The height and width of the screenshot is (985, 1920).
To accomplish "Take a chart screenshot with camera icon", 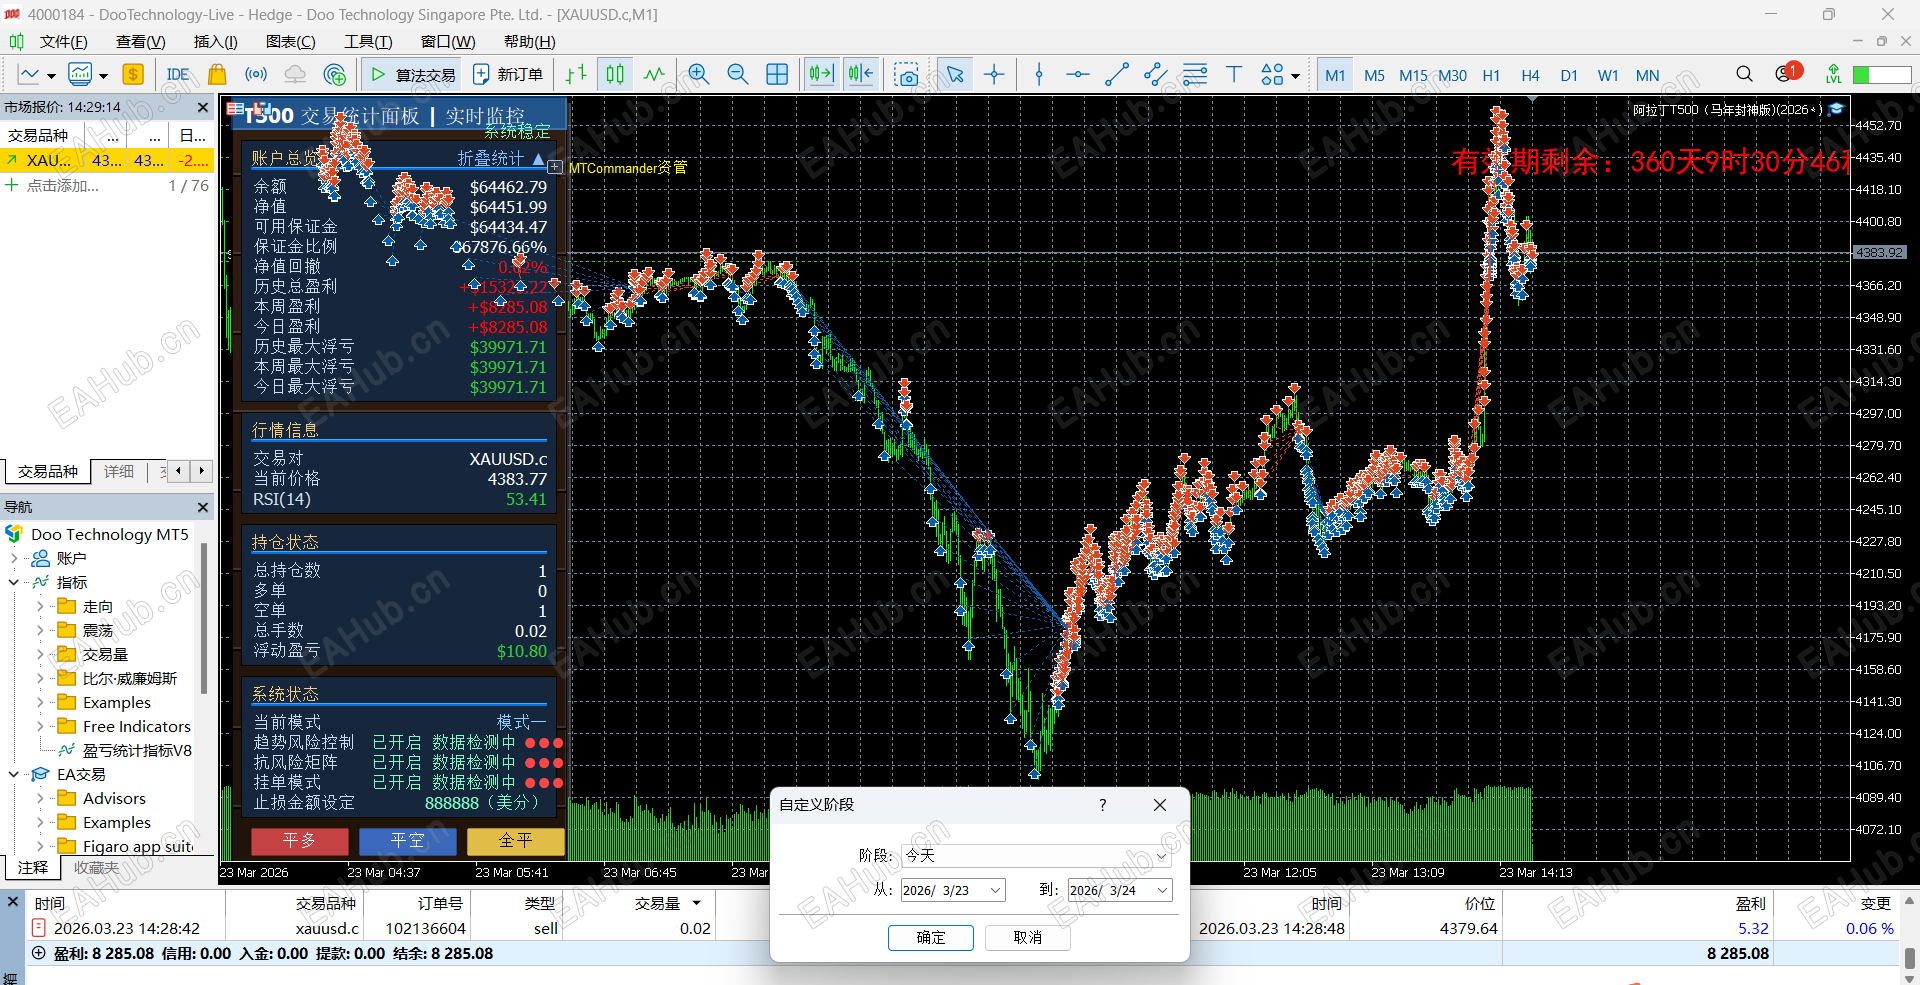I will click(x=906, y=75).
